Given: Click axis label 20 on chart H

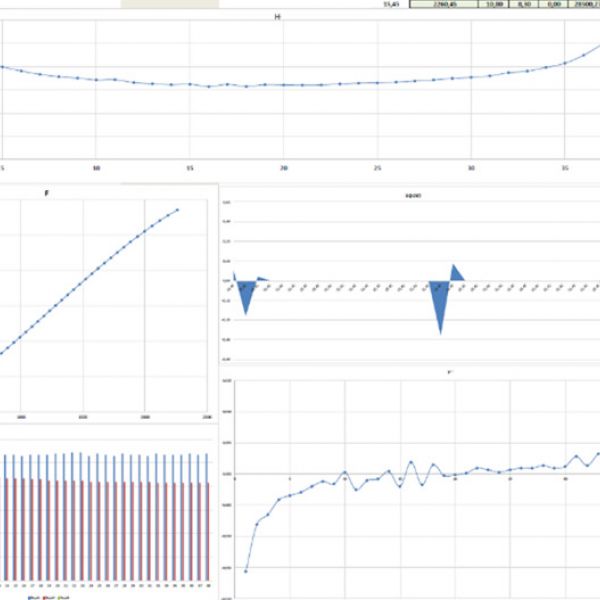Looking at the screenshot, I should click(283, 167).
